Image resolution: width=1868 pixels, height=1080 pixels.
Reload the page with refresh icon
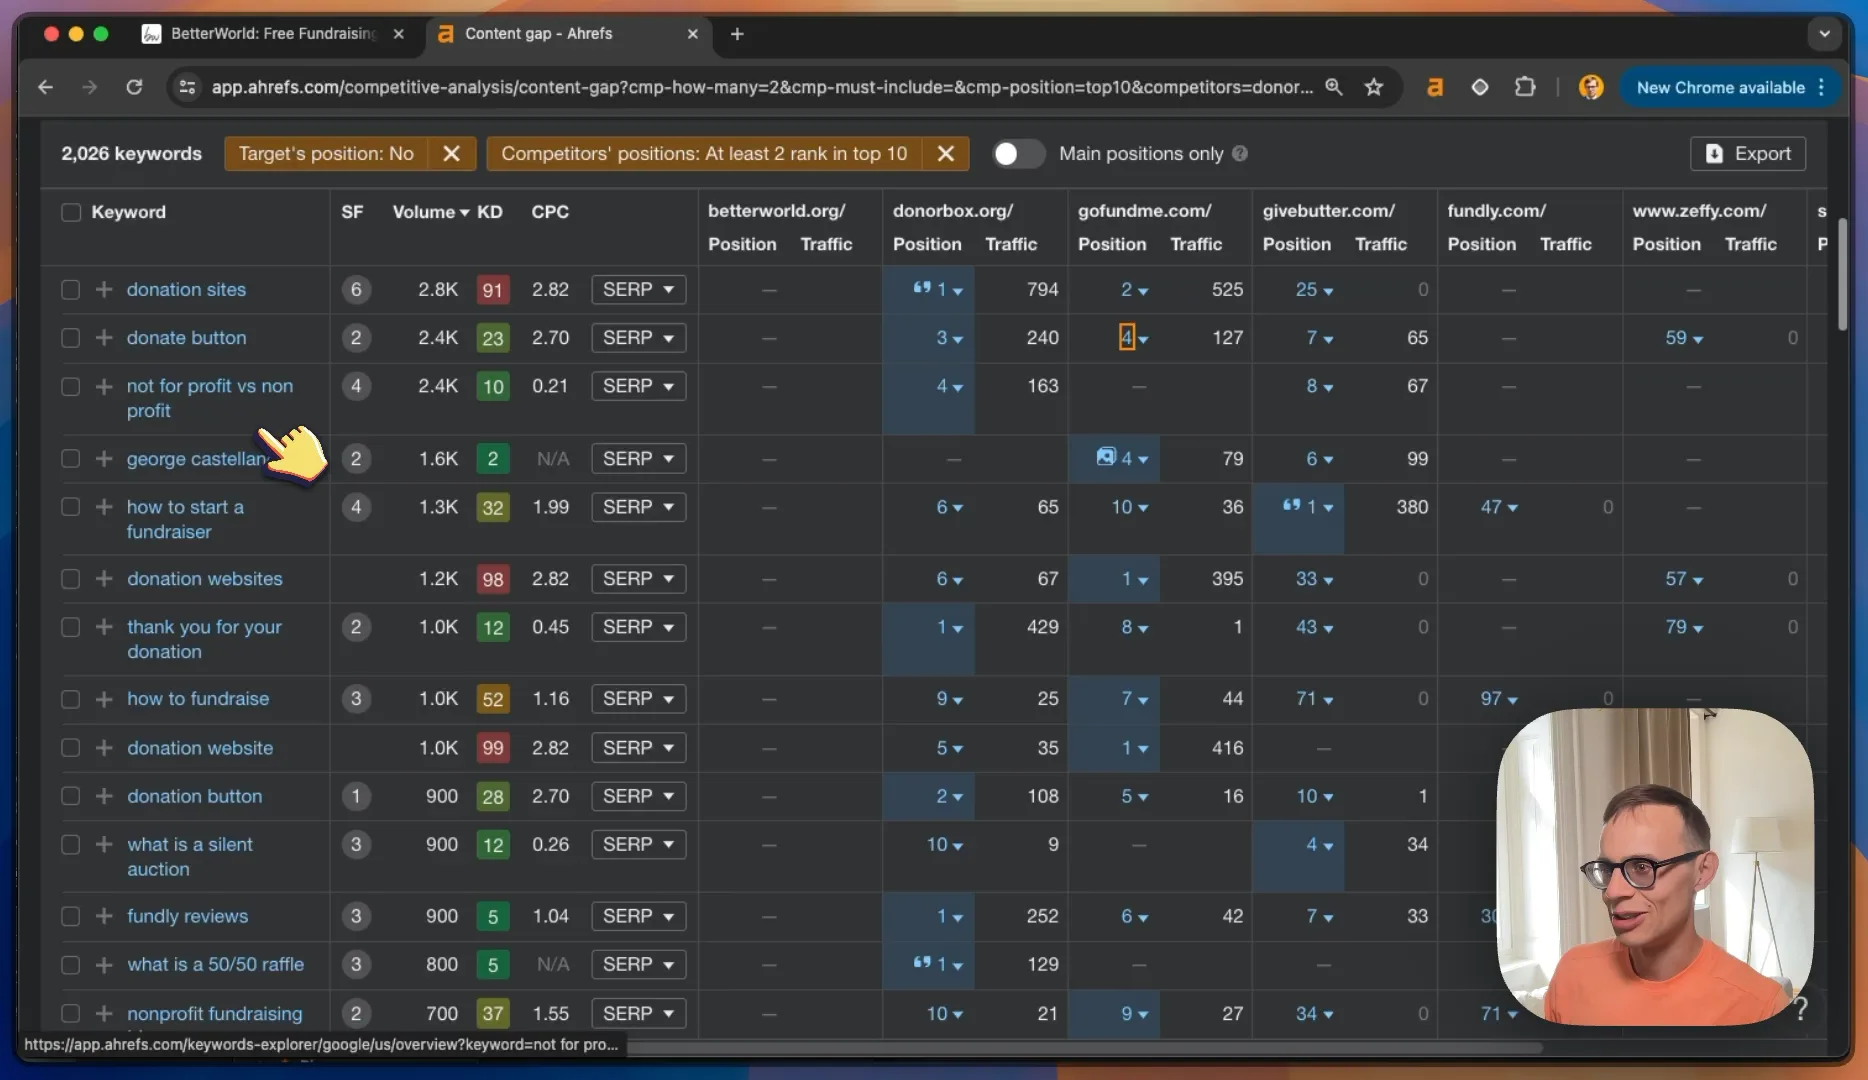[134, 88]
